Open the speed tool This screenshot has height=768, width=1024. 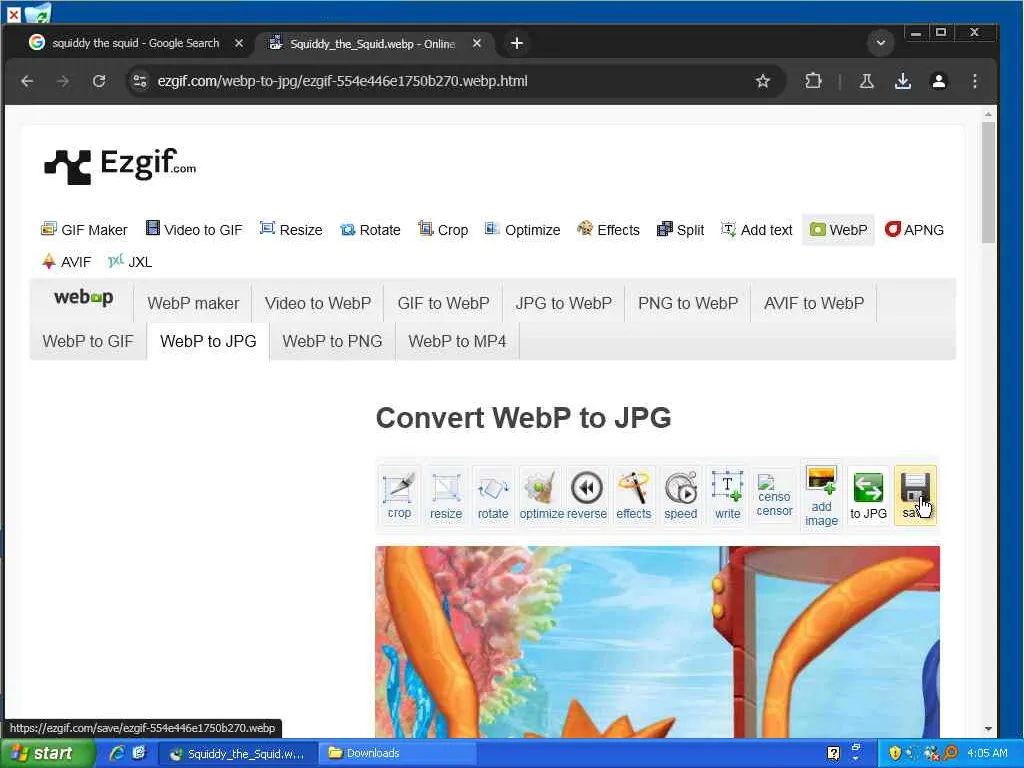[x=680, y=494]
